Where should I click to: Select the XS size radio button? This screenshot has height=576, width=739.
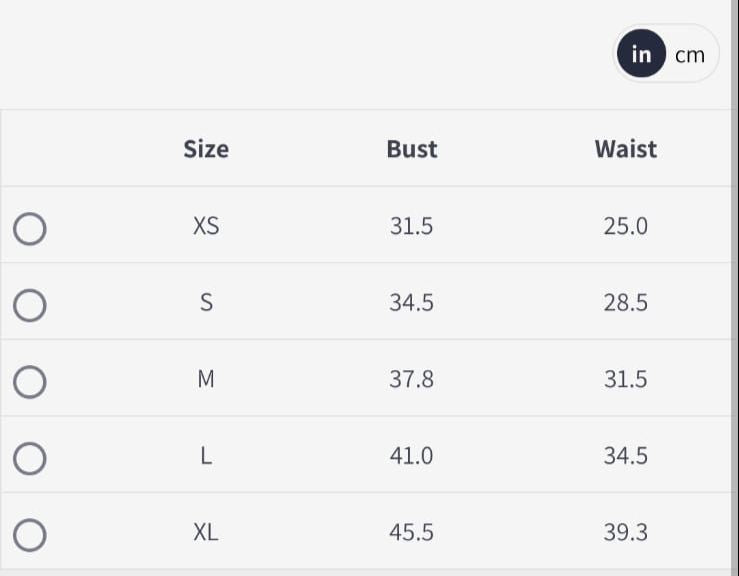click(30, 229)
